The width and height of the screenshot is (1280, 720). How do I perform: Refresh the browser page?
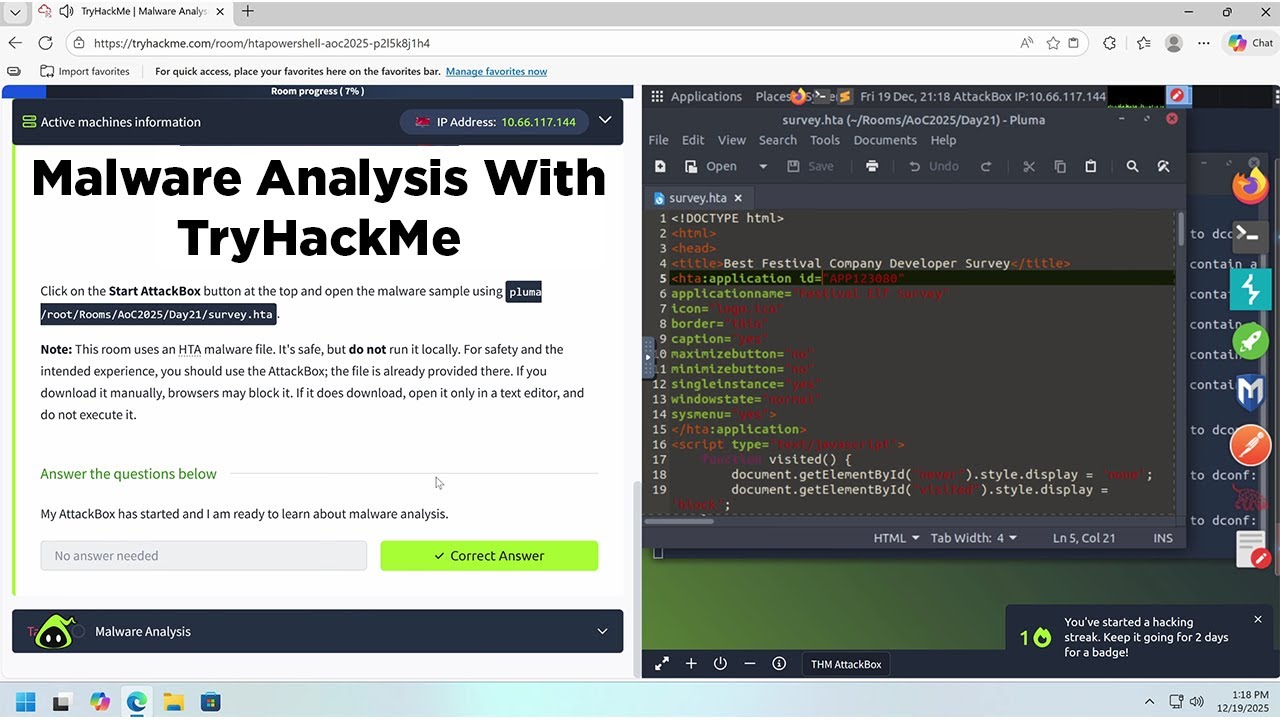[x=45, y=43]
